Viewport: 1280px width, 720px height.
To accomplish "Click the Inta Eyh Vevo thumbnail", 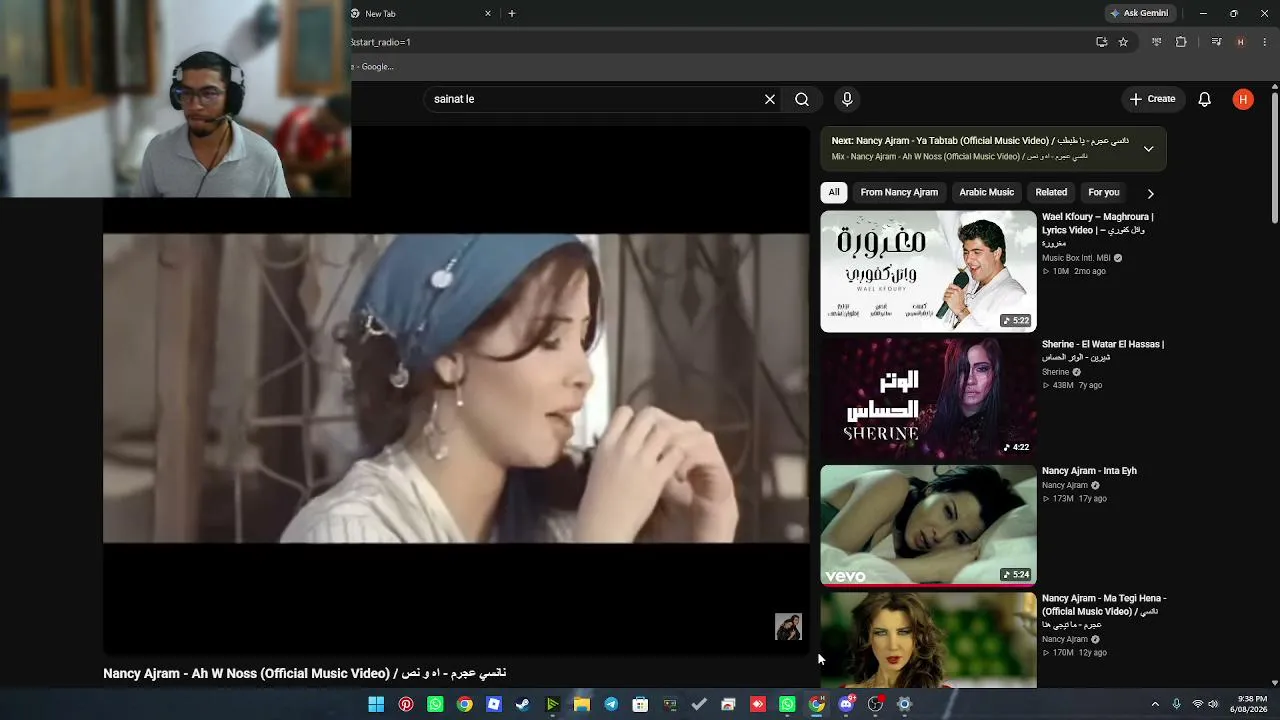I will 928,525.
